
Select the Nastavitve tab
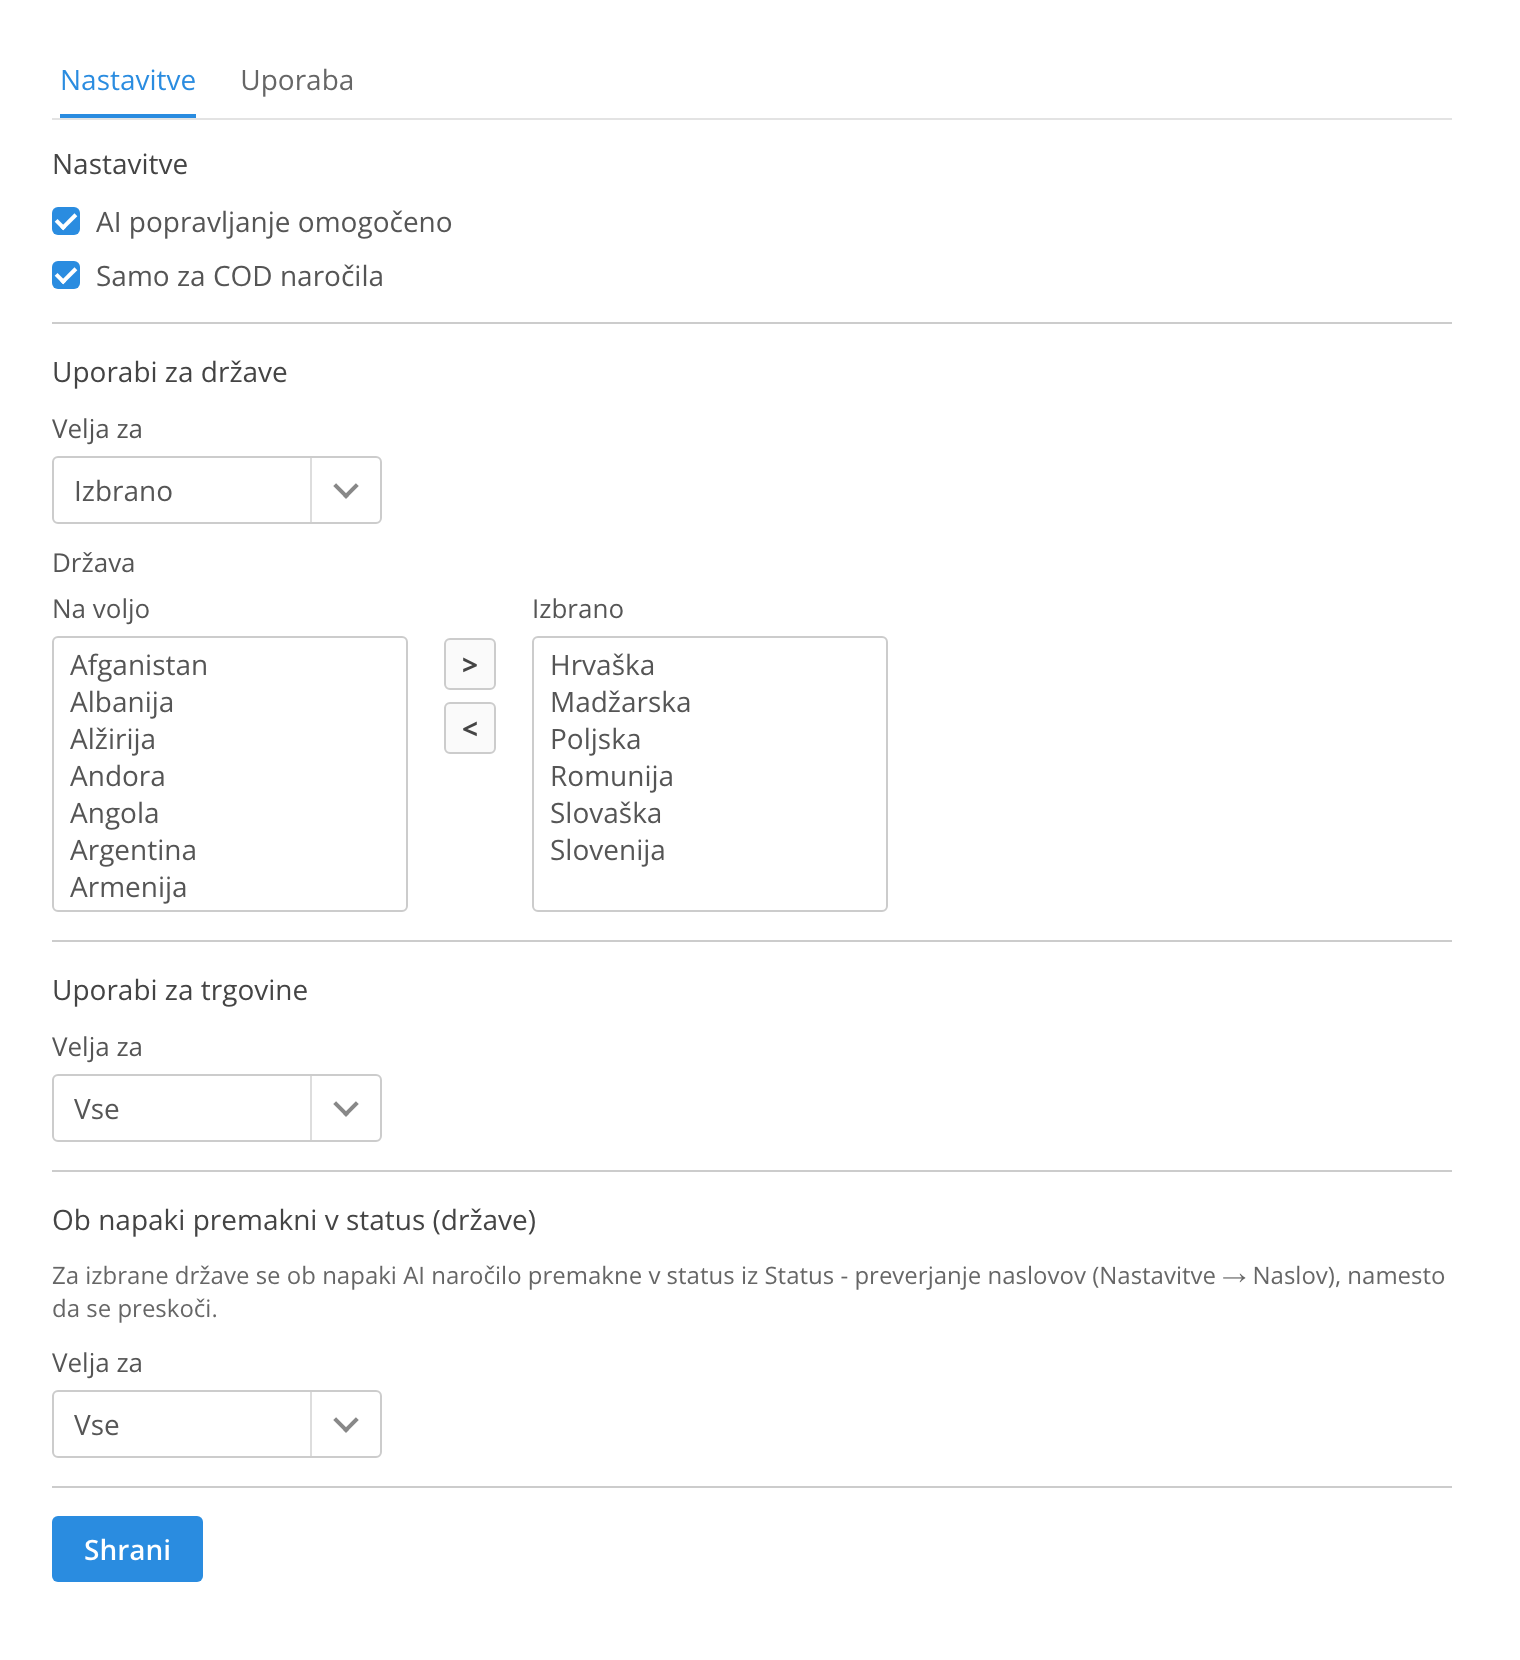[x=128, y=80]
